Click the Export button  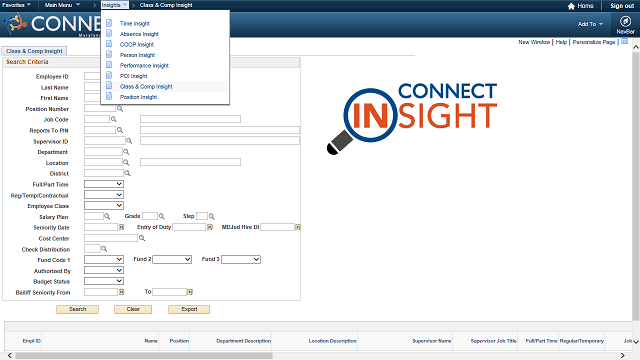coord(189,309)
